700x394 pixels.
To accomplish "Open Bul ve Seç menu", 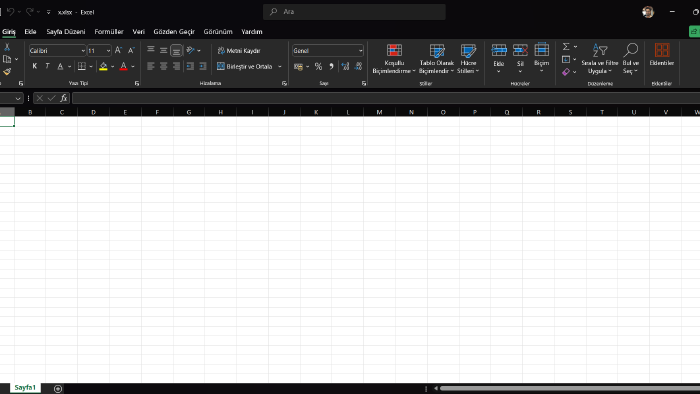I will [630, 59].
